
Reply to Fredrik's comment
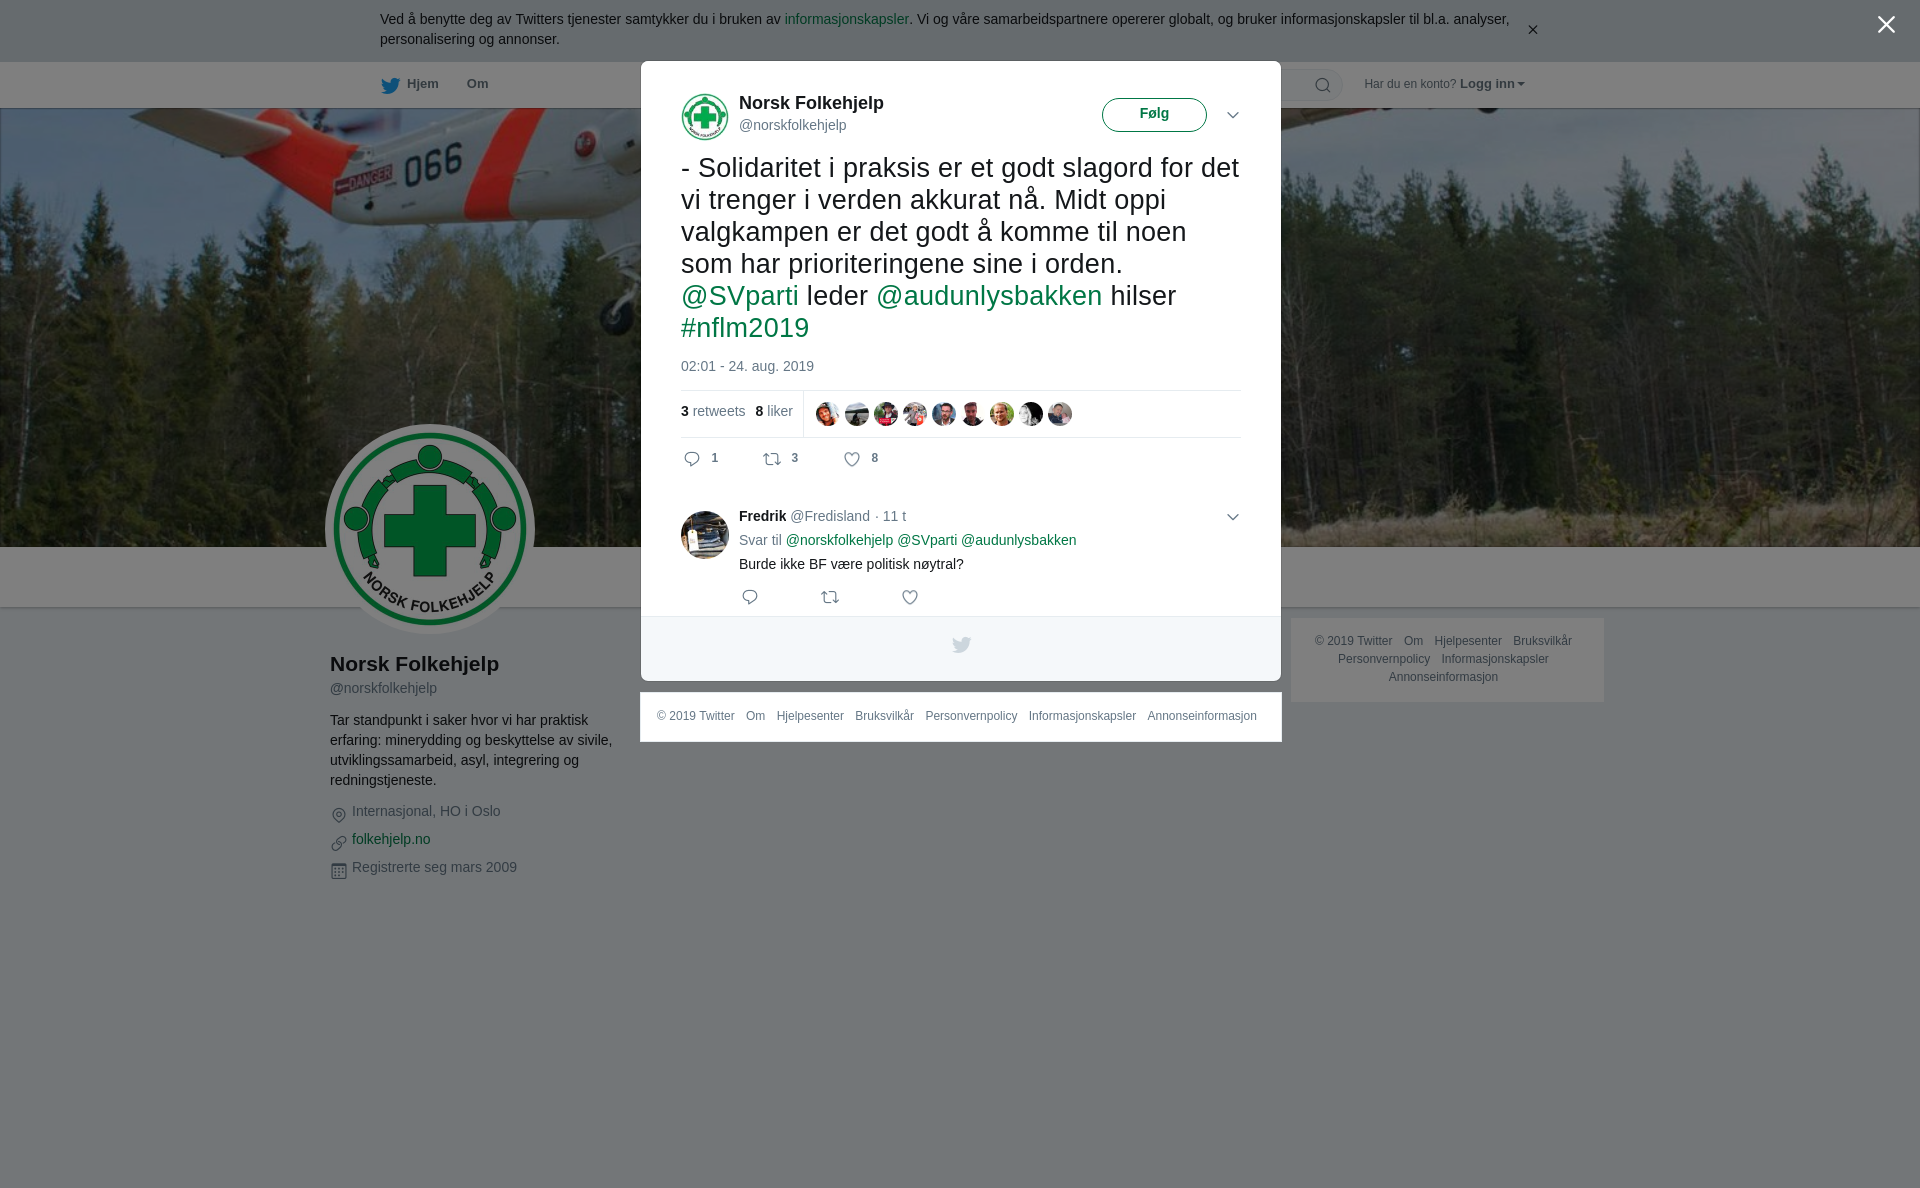point(750,597)
